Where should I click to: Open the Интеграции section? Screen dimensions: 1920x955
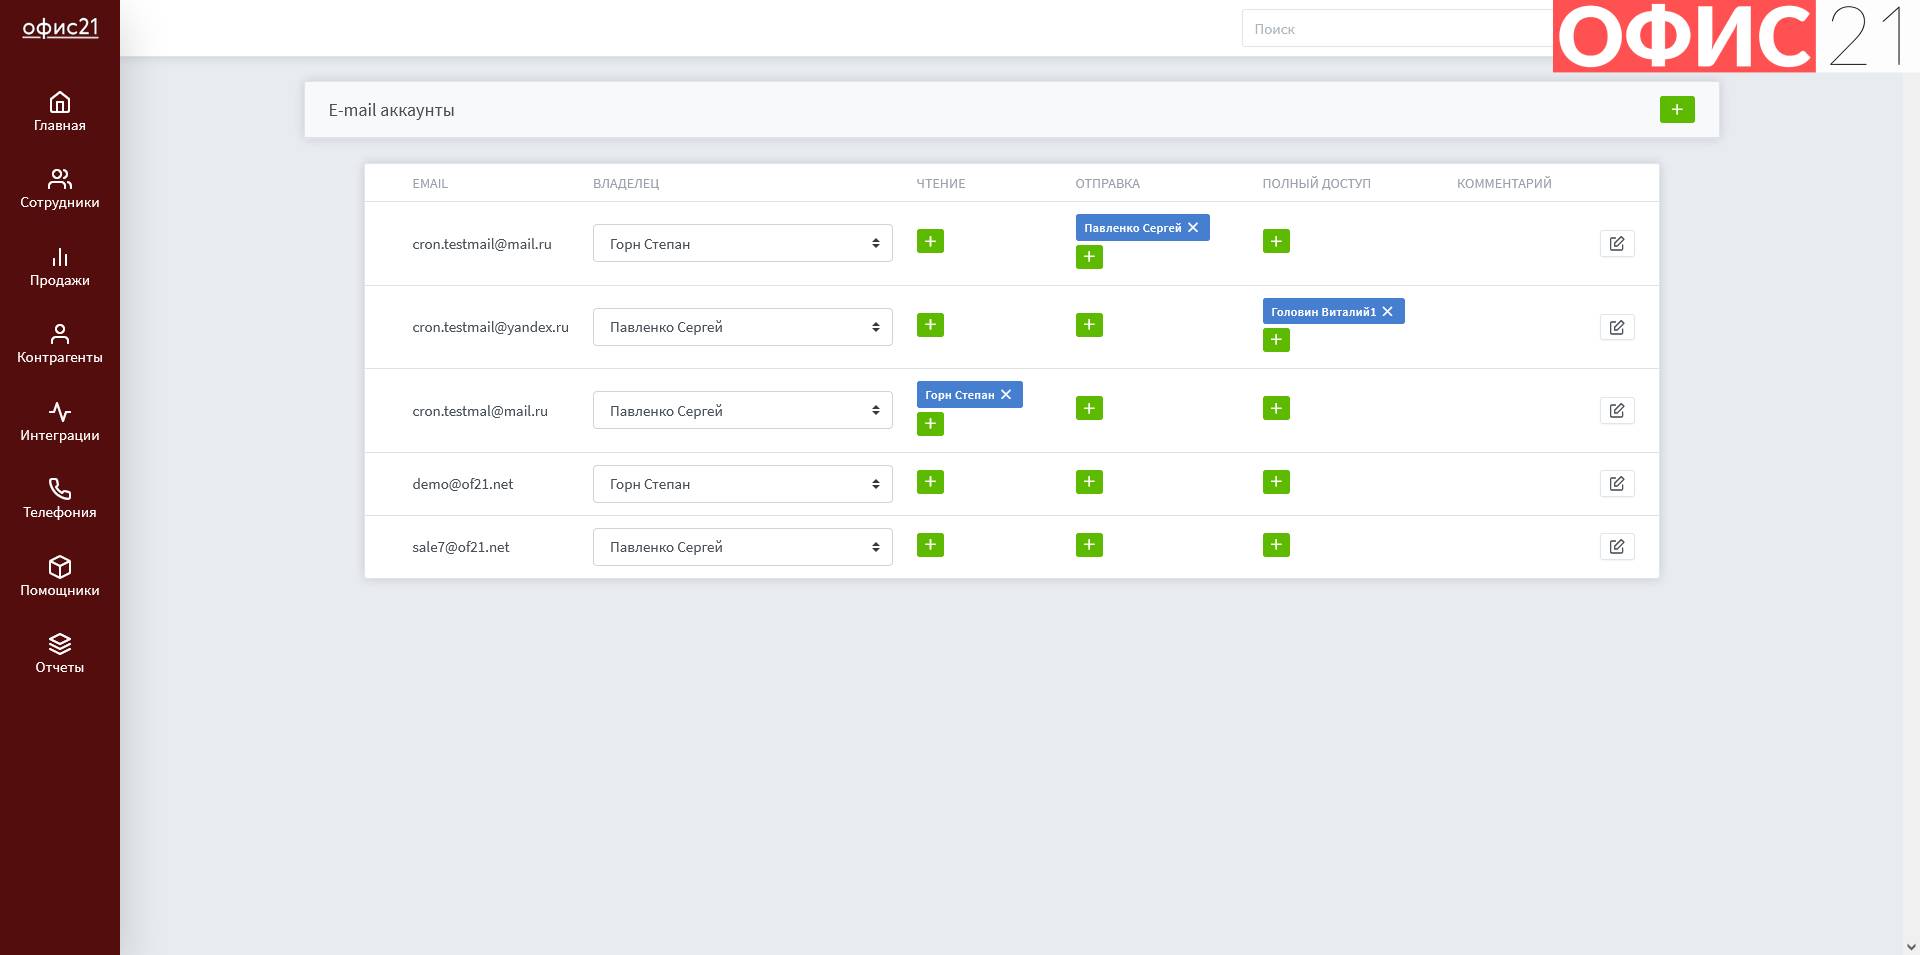tap(60, 422)
